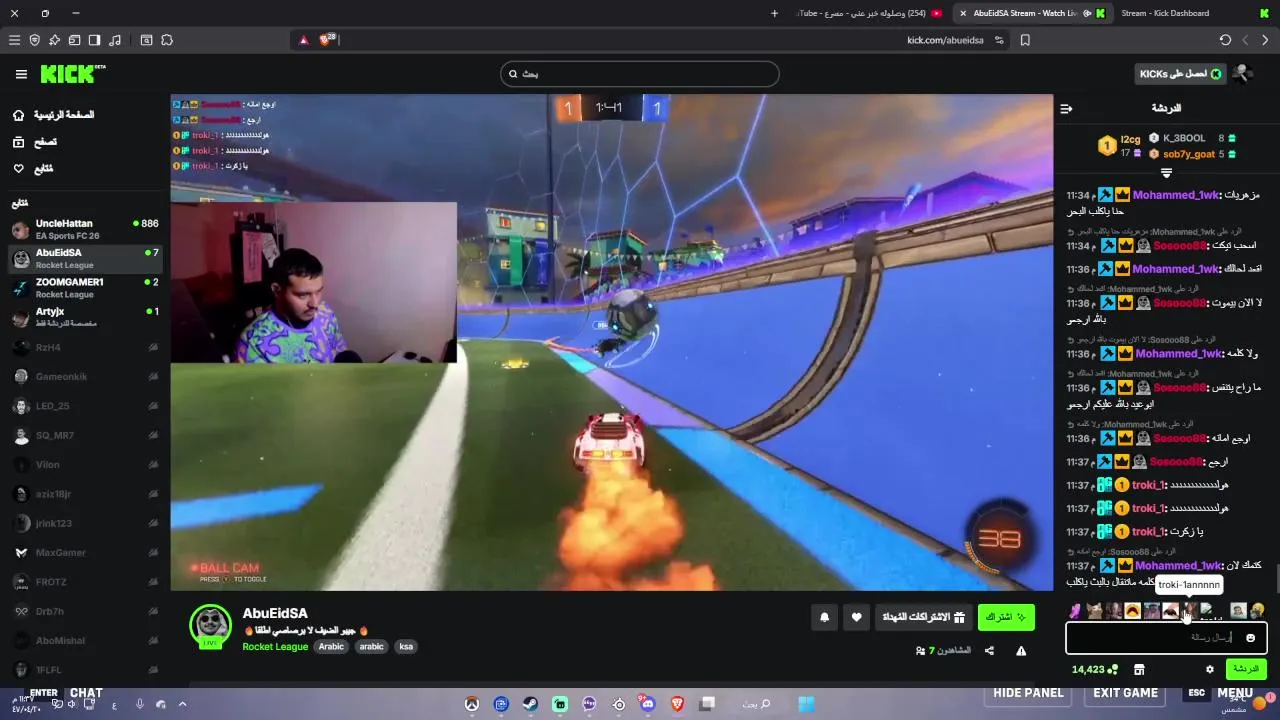This screenshot has height=720, width=1280.
Task: Click the Kick search field
Action: click(x=640, y=74)
